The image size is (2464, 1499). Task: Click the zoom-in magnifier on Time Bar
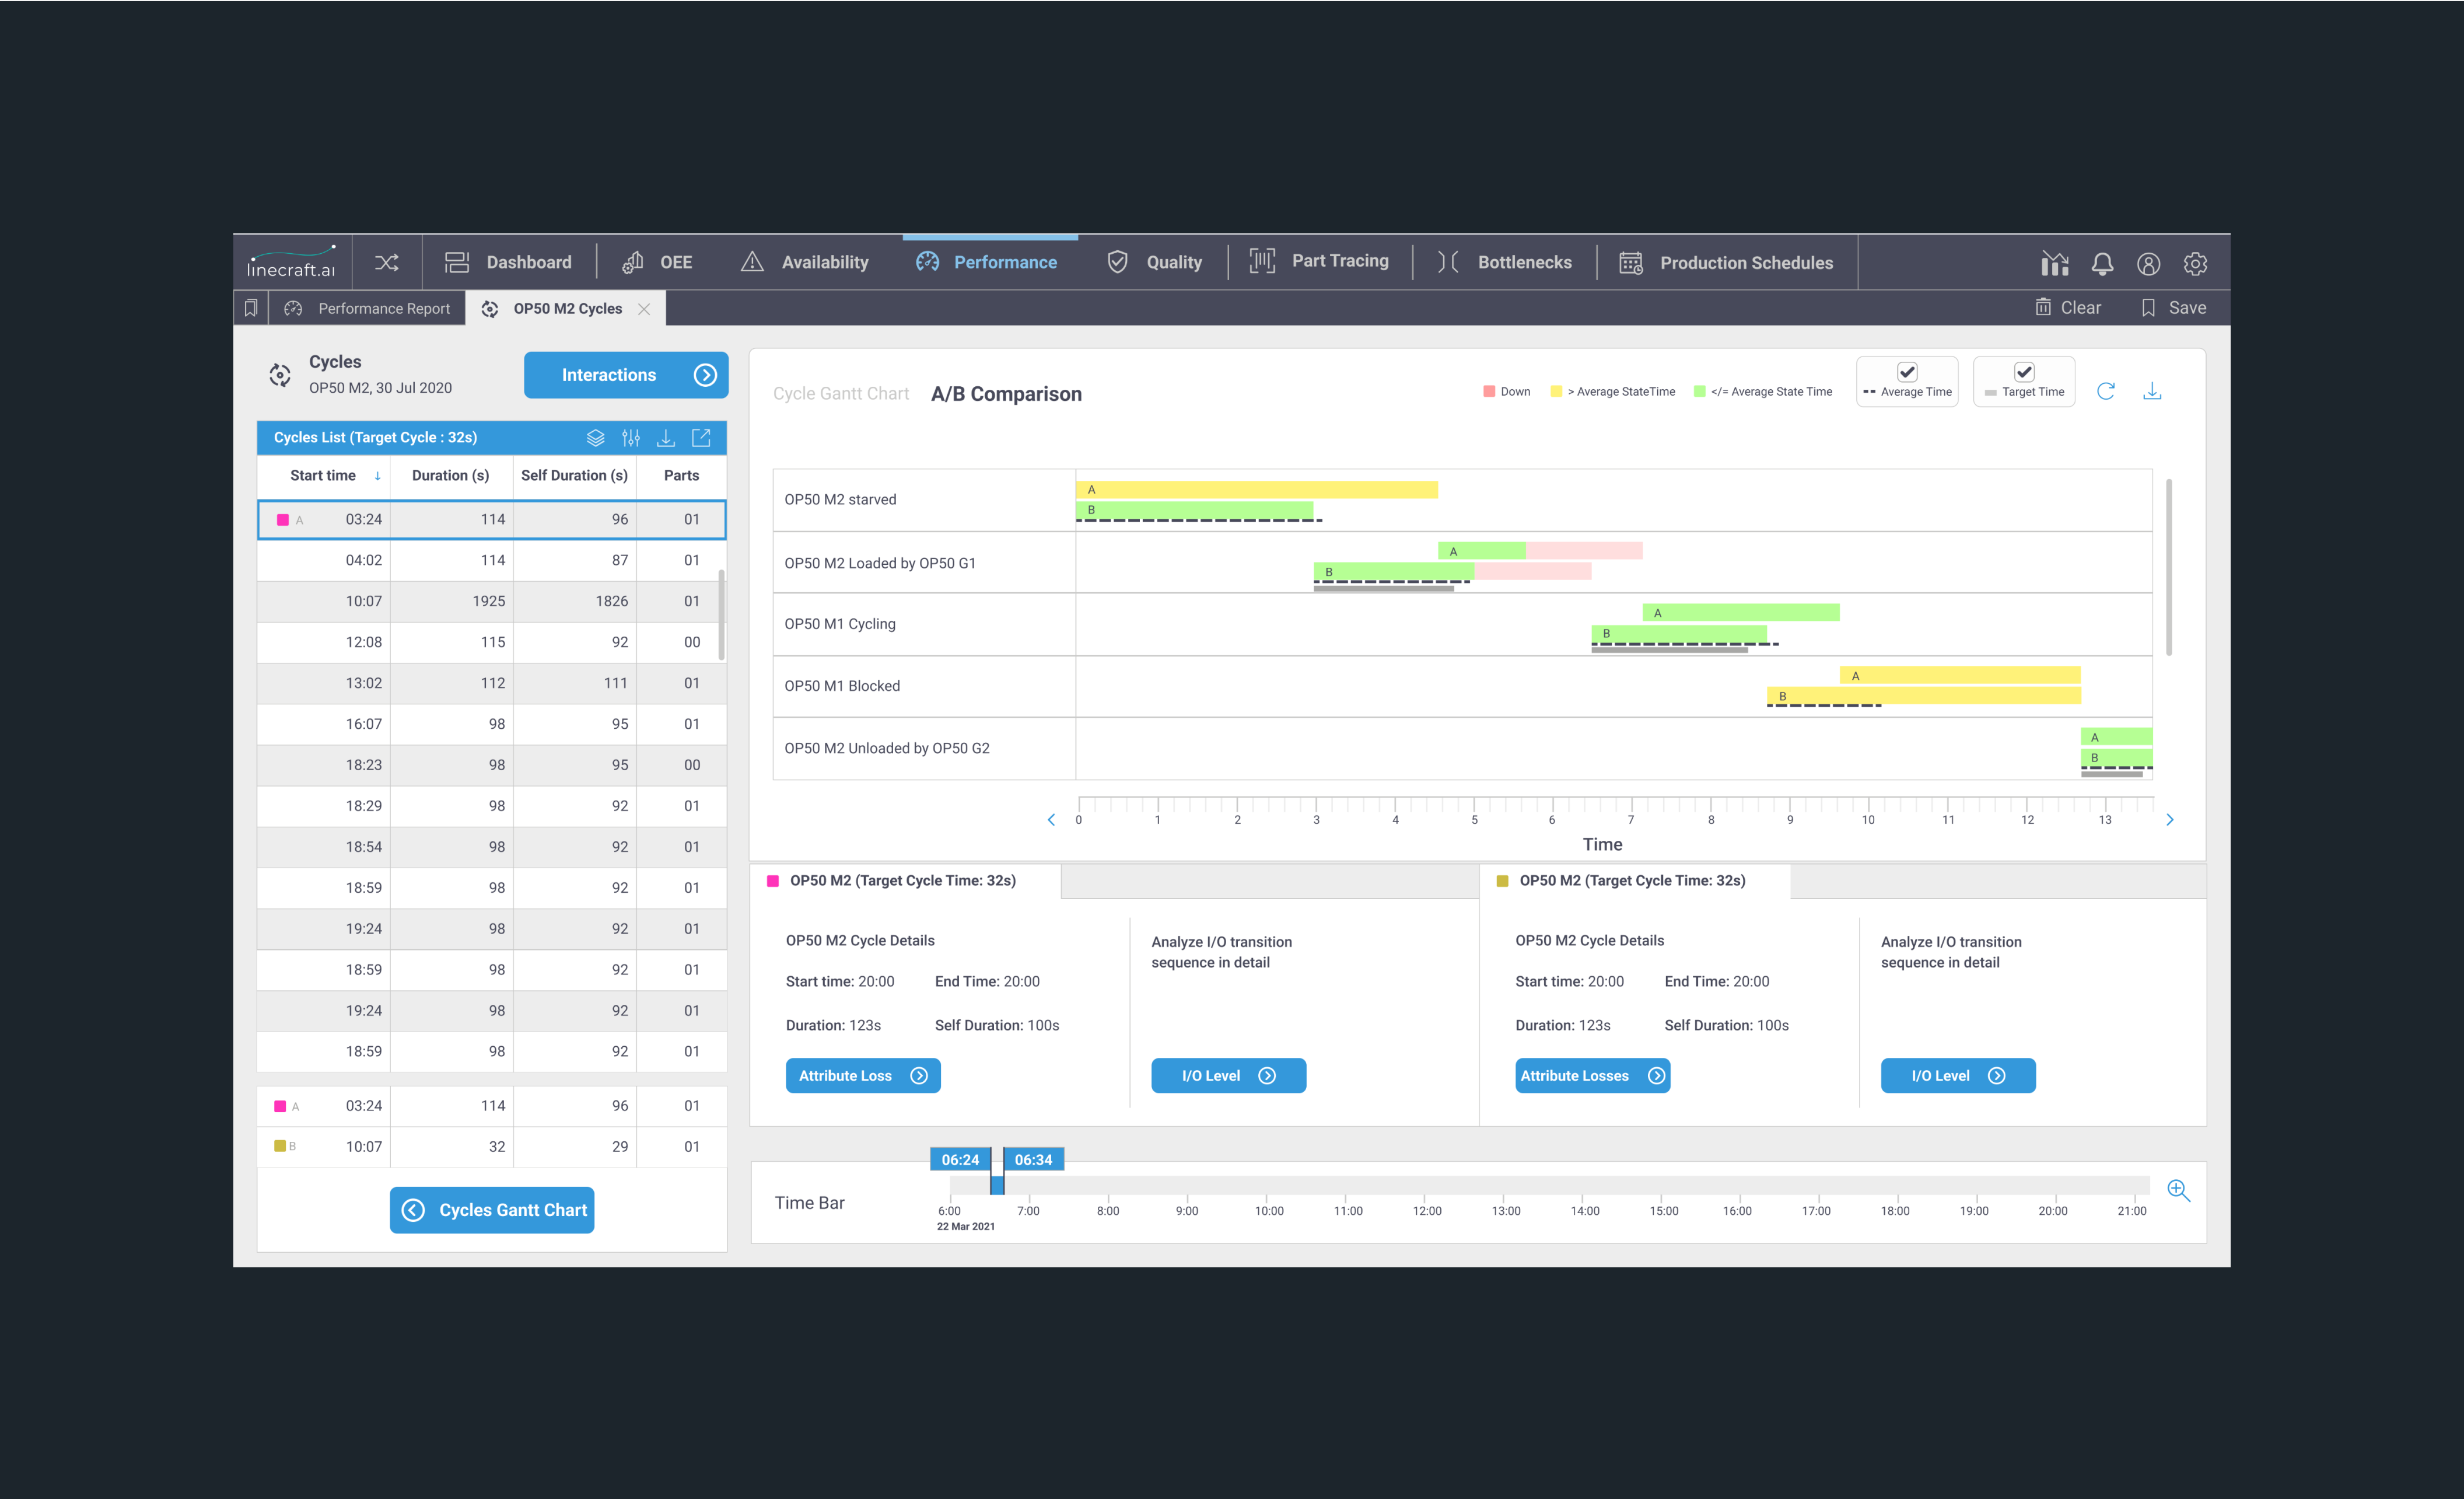[x=2178, y=1190]
